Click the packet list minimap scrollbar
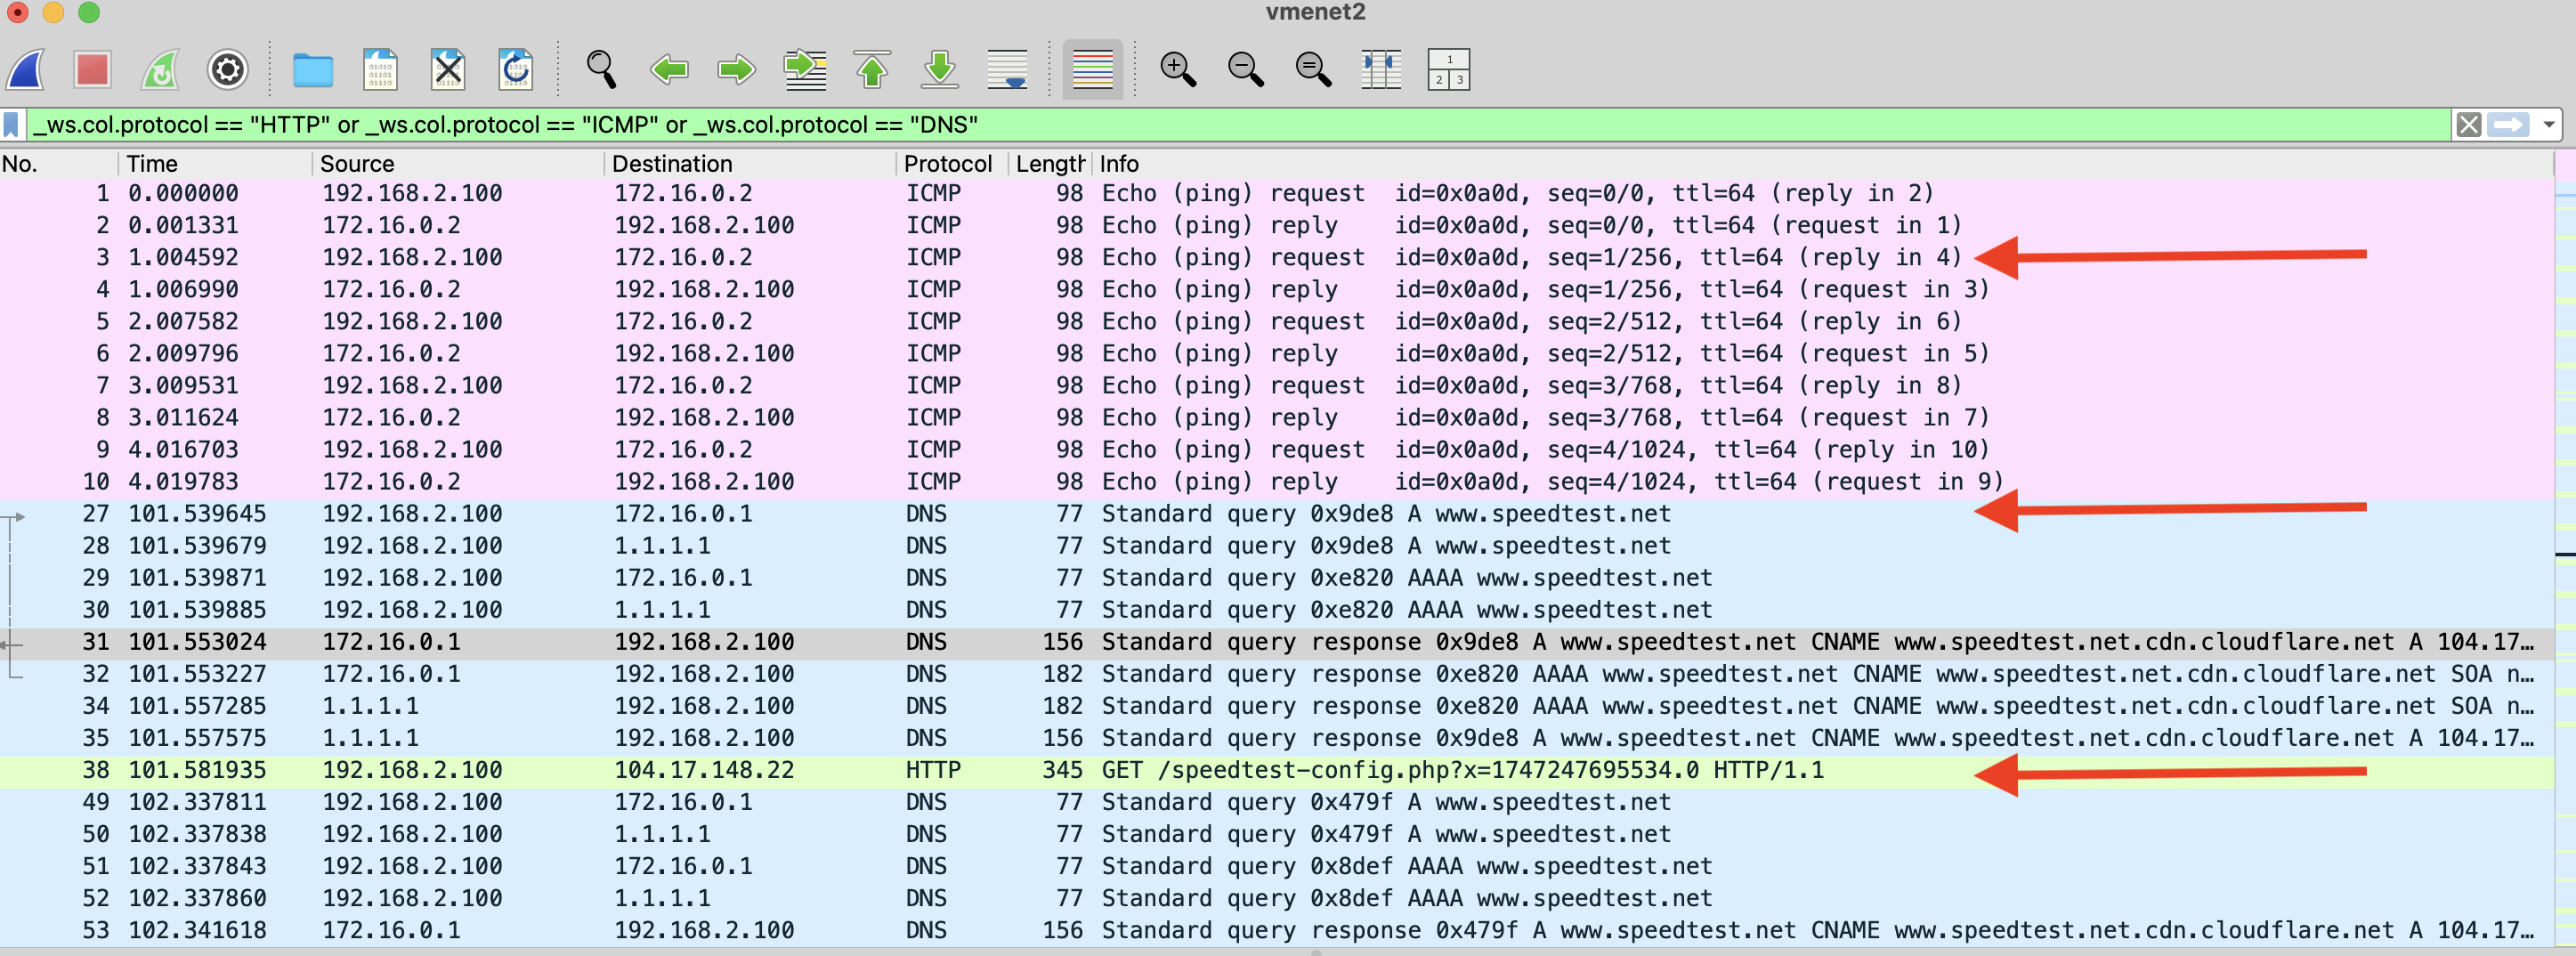The height and width of the screenshot is (956, 2576). (2565, 548)
